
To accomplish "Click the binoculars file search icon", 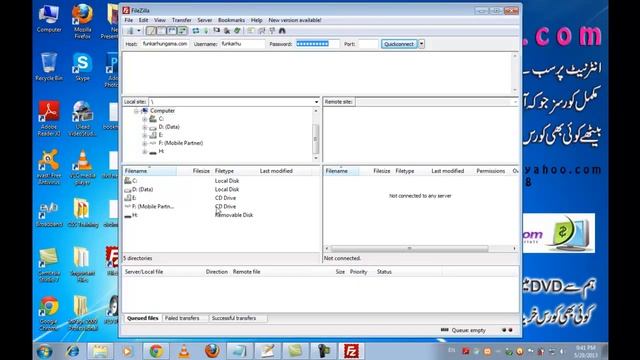I will pos(282,31).
